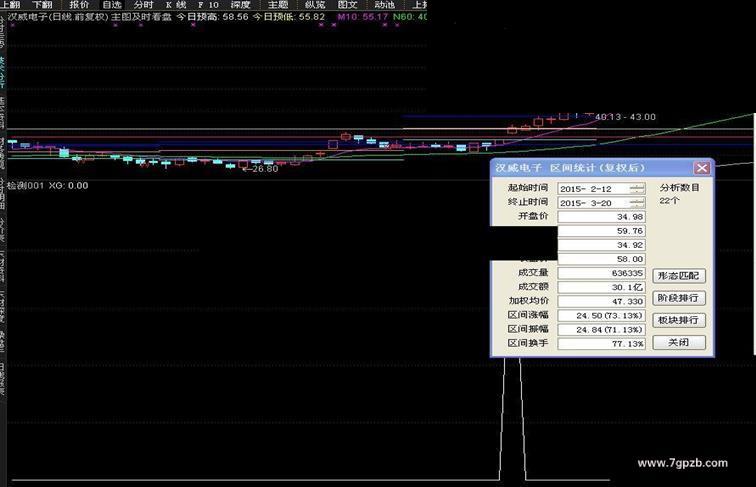Click the 板块排行 button

[678, 320]
